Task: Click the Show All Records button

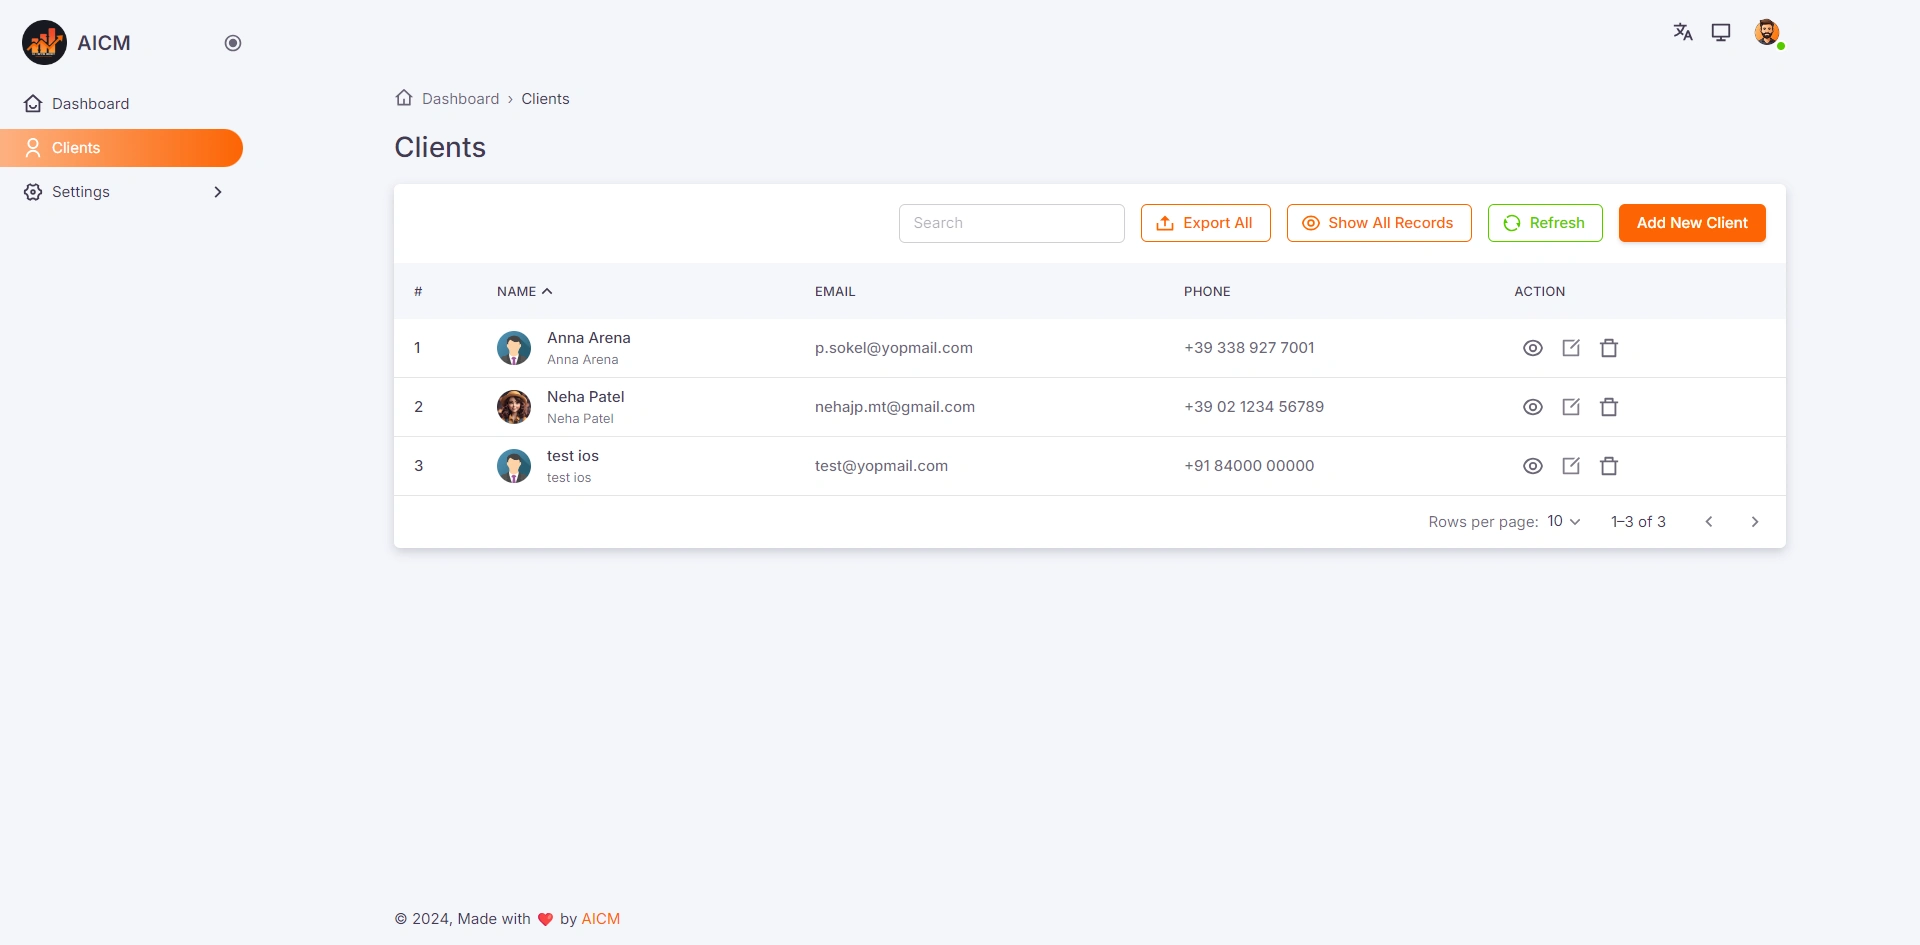Action: tap(1379, 223)
